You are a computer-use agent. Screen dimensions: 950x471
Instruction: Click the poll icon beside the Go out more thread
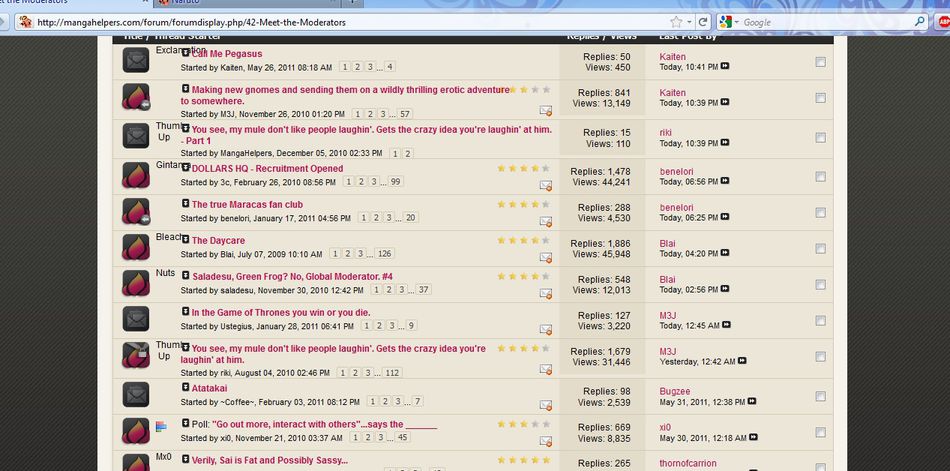tap(161, 427)
